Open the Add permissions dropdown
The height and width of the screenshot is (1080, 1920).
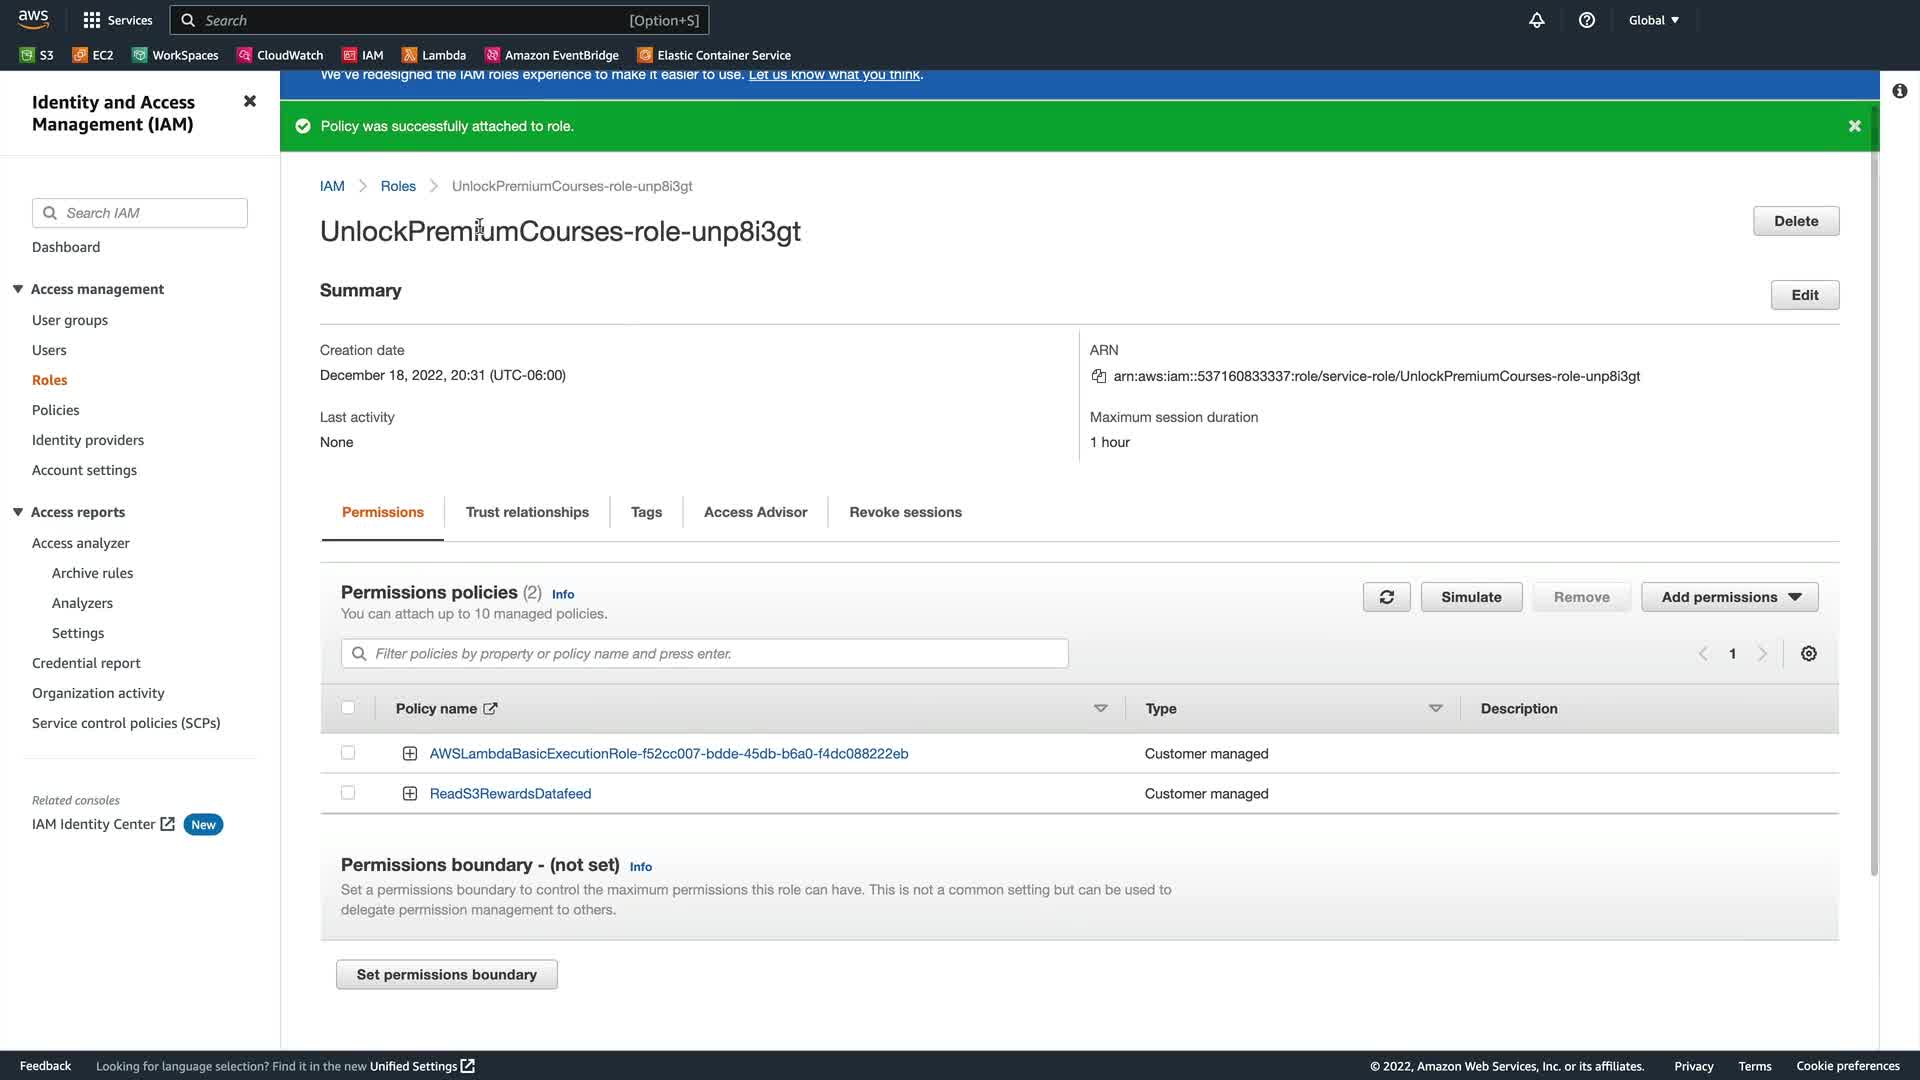[1730, 597]
